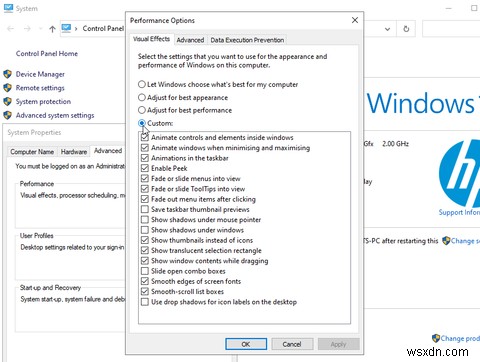Open the address bar history dropdown
This screenshot has height=362, width=480.
tap(387, 29)
